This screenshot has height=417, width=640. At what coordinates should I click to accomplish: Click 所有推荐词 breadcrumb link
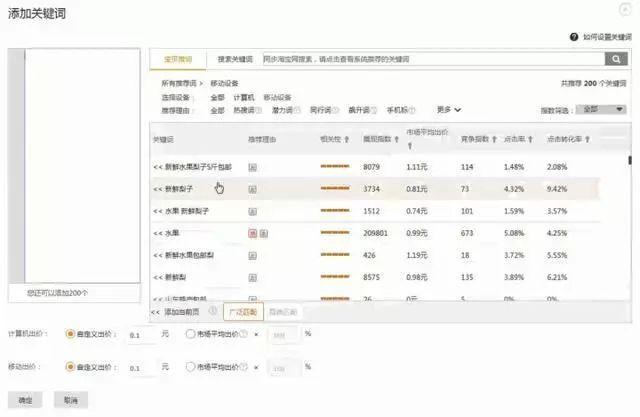point(179,83)
